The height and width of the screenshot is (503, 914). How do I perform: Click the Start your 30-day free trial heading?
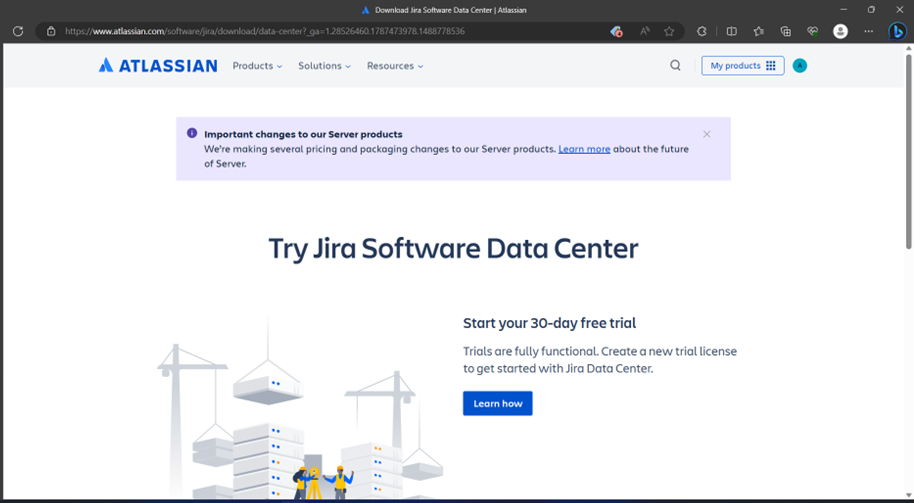[549, 323]
